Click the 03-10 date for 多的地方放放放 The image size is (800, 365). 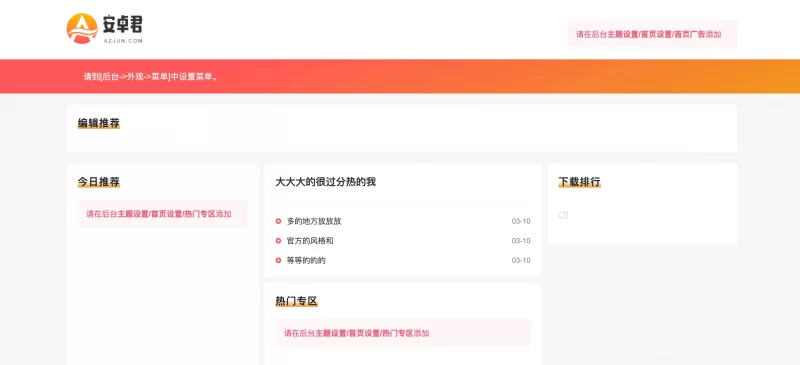(521, 221)
